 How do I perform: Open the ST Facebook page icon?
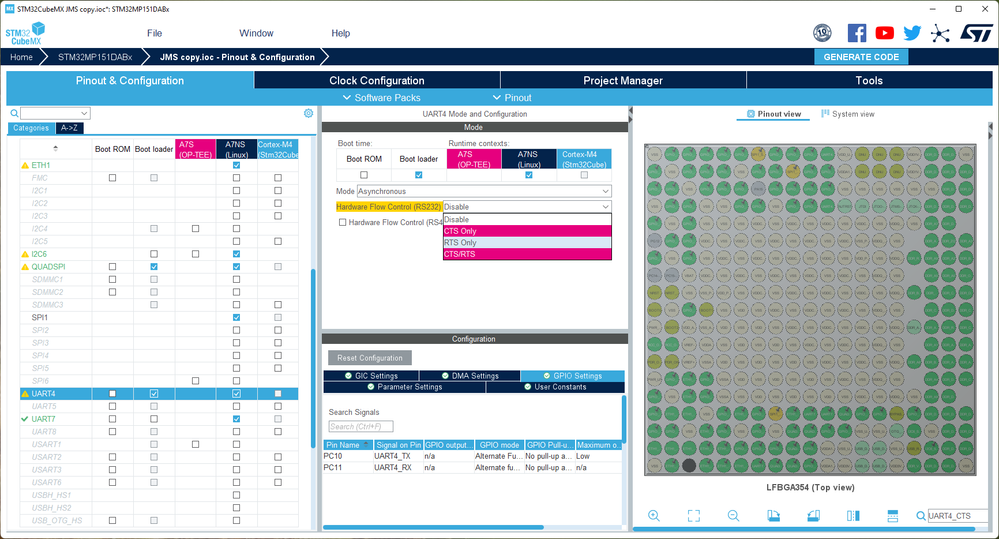click(856, 32)
